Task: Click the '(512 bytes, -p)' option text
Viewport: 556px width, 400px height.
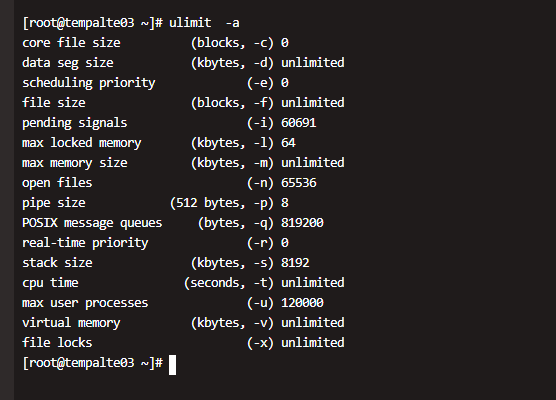Action: 222,203
